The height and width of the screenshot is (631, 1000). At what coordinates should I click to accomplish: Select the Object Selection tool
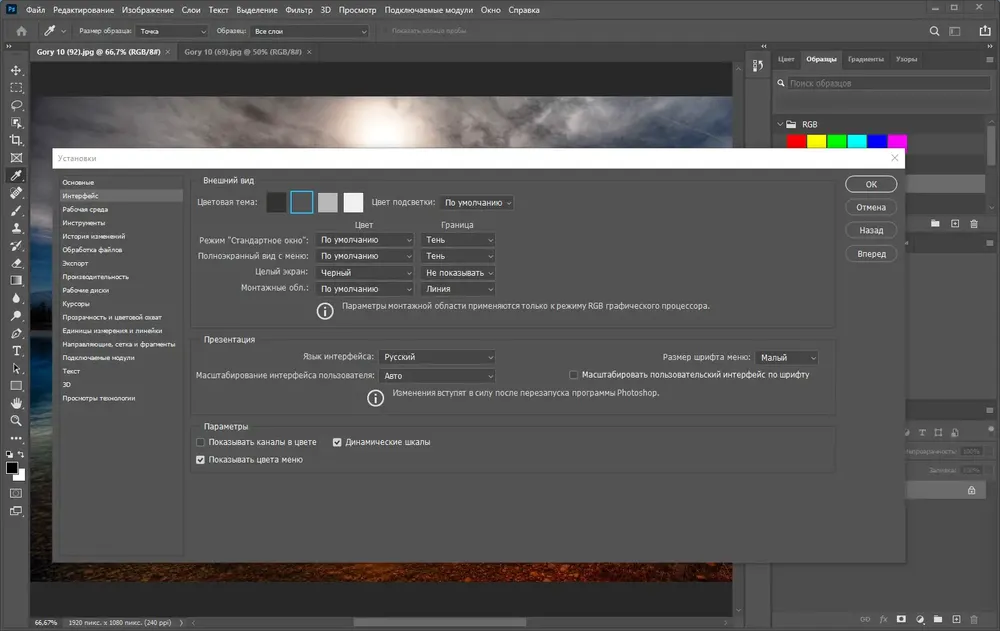pyautogui.click(x=17, y=122)
